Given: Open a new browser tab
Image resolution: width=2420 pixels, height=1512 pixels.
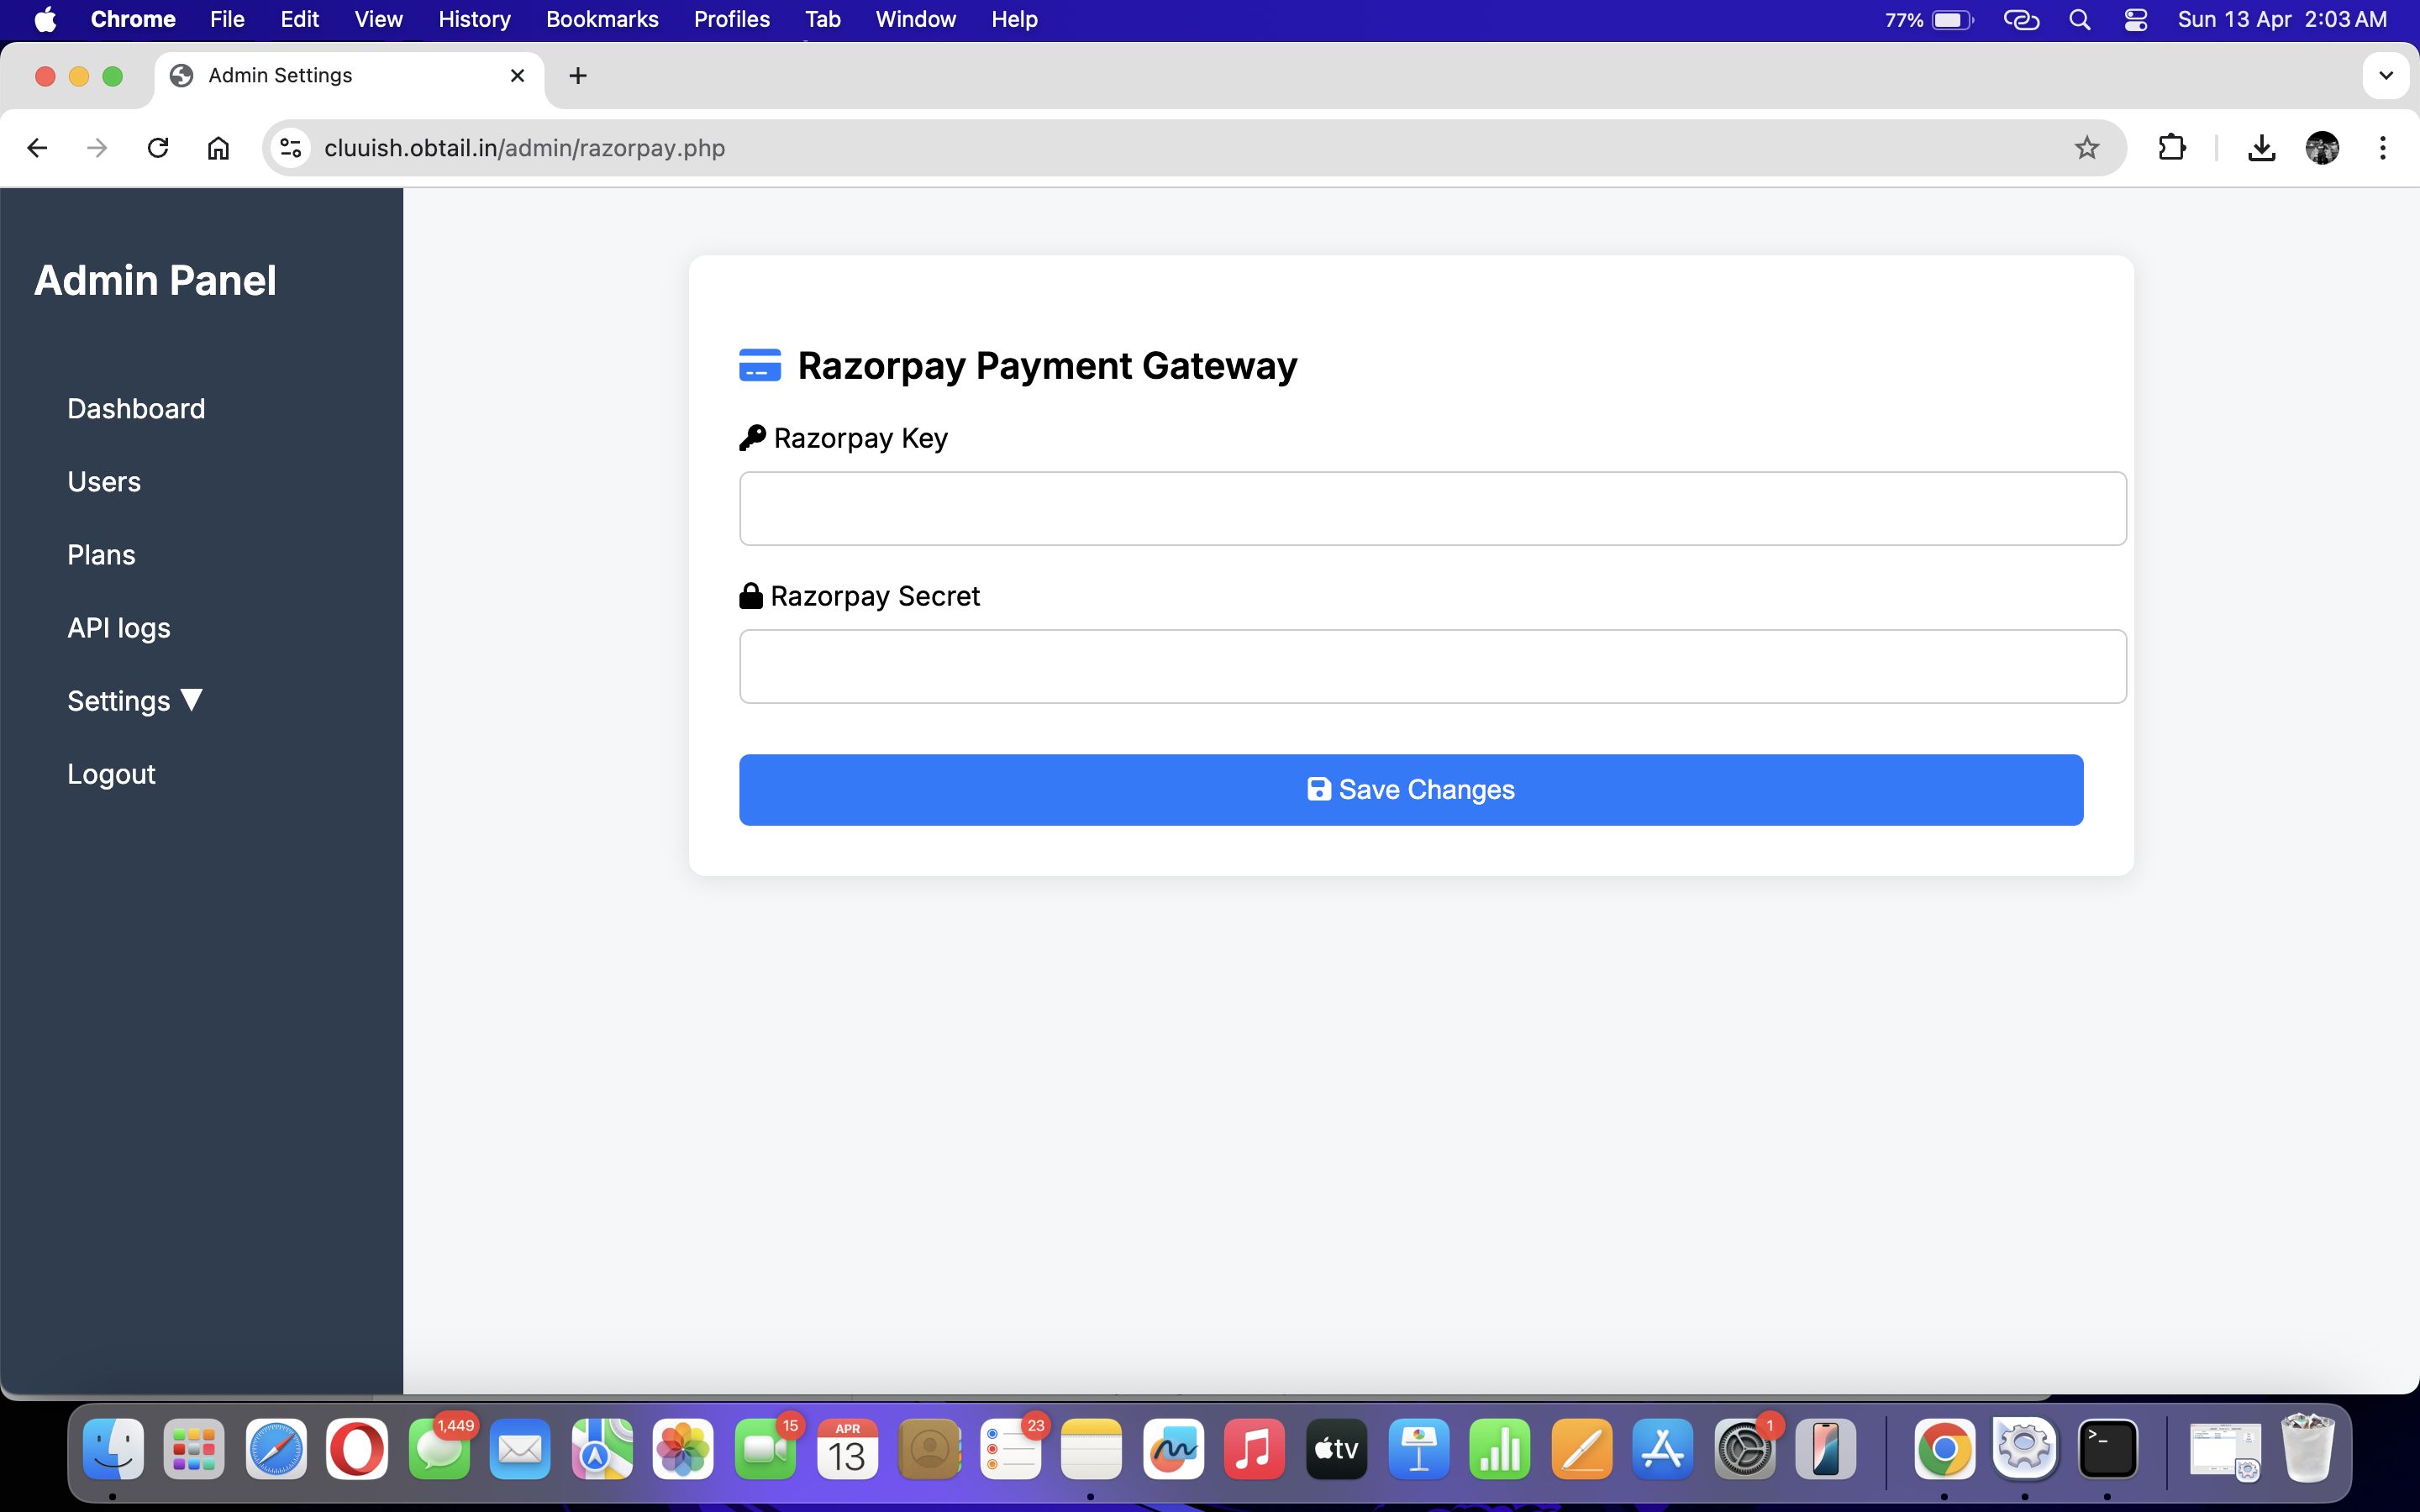Looking at the screenshot, I should 578,76.
